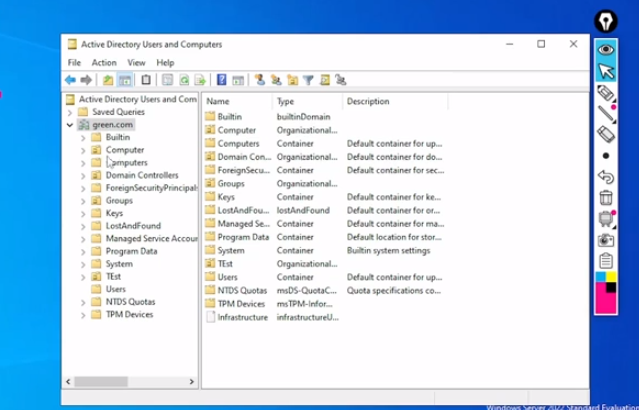Click the scroll-right arrow on the tree scrollbar
Screen dimensions: 639x410
point(192,382)
